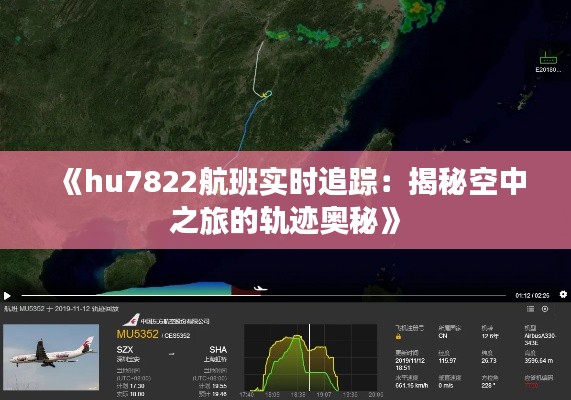Select the green receiver station icon

click(x=548, y=59)
